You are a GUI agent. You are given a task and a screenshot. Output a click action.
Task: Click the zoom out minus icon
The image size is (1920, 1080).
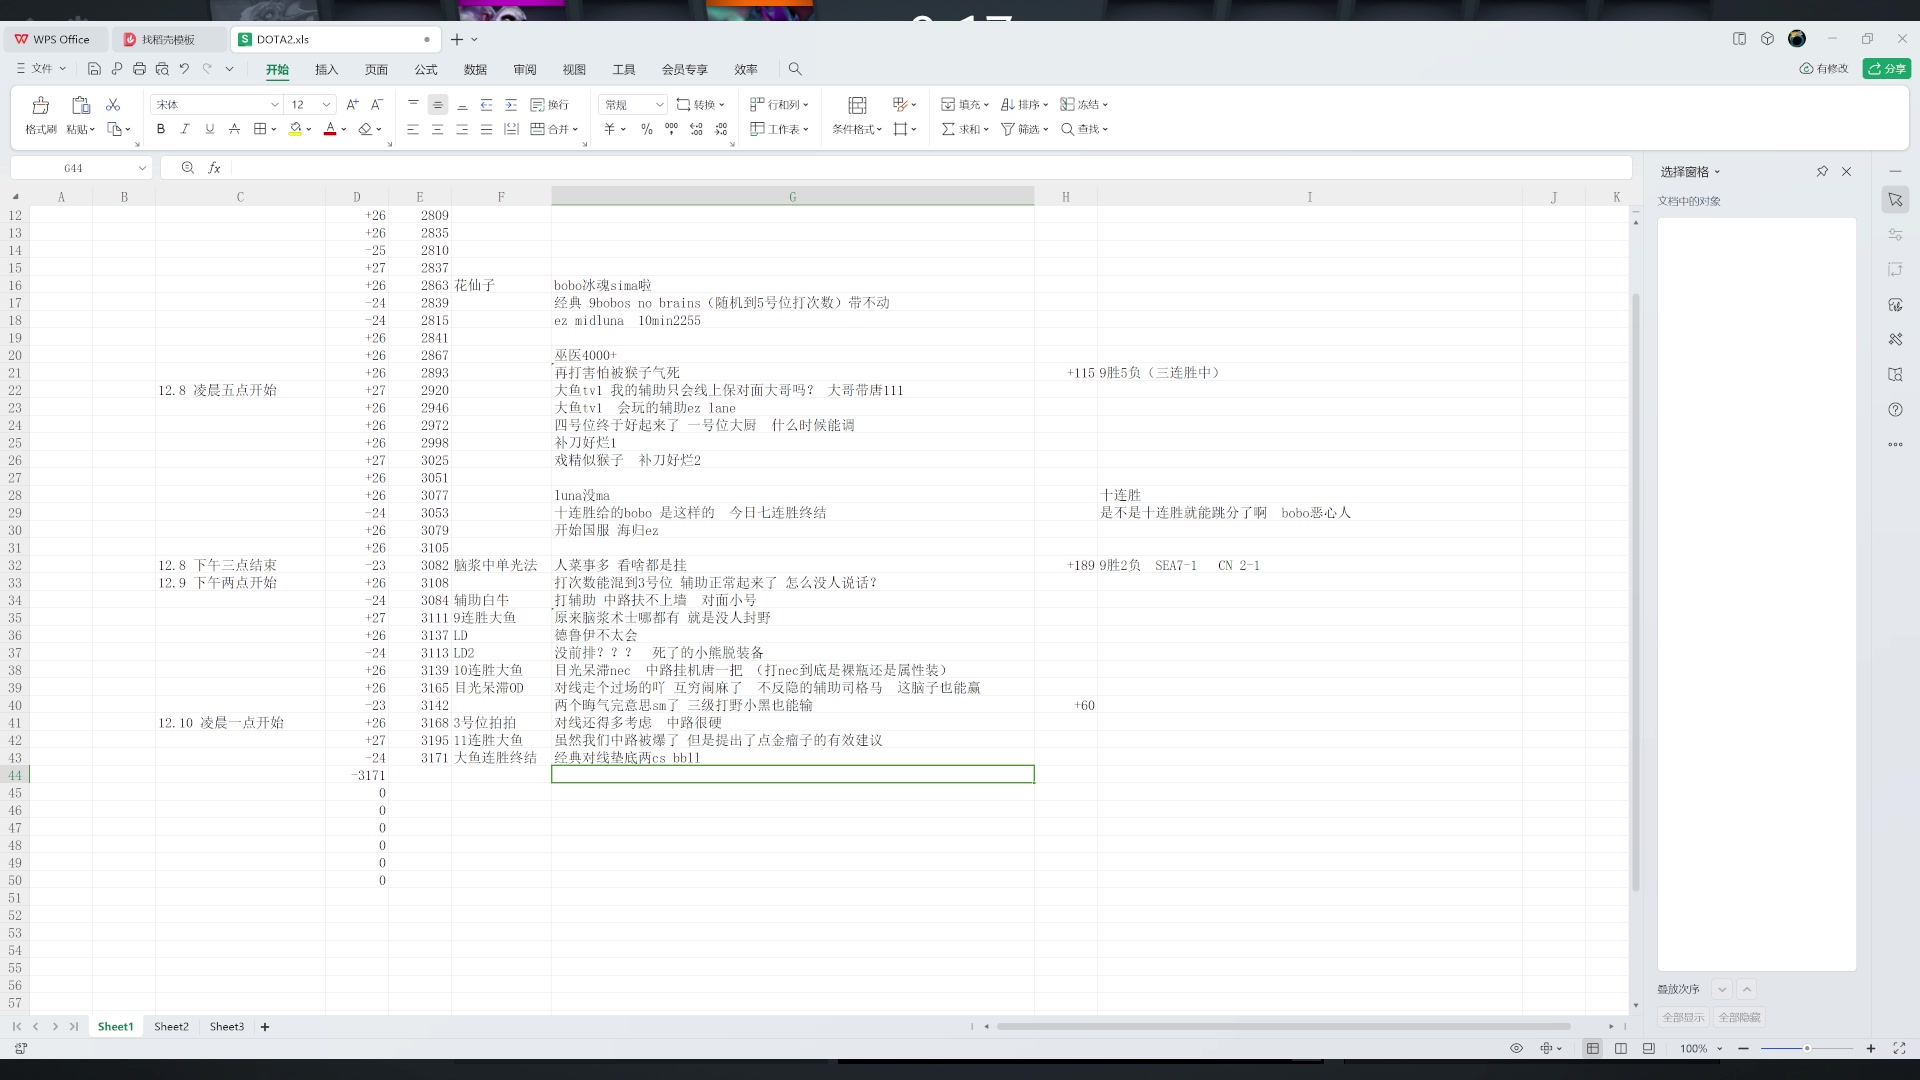(x=1744, y=1048)
